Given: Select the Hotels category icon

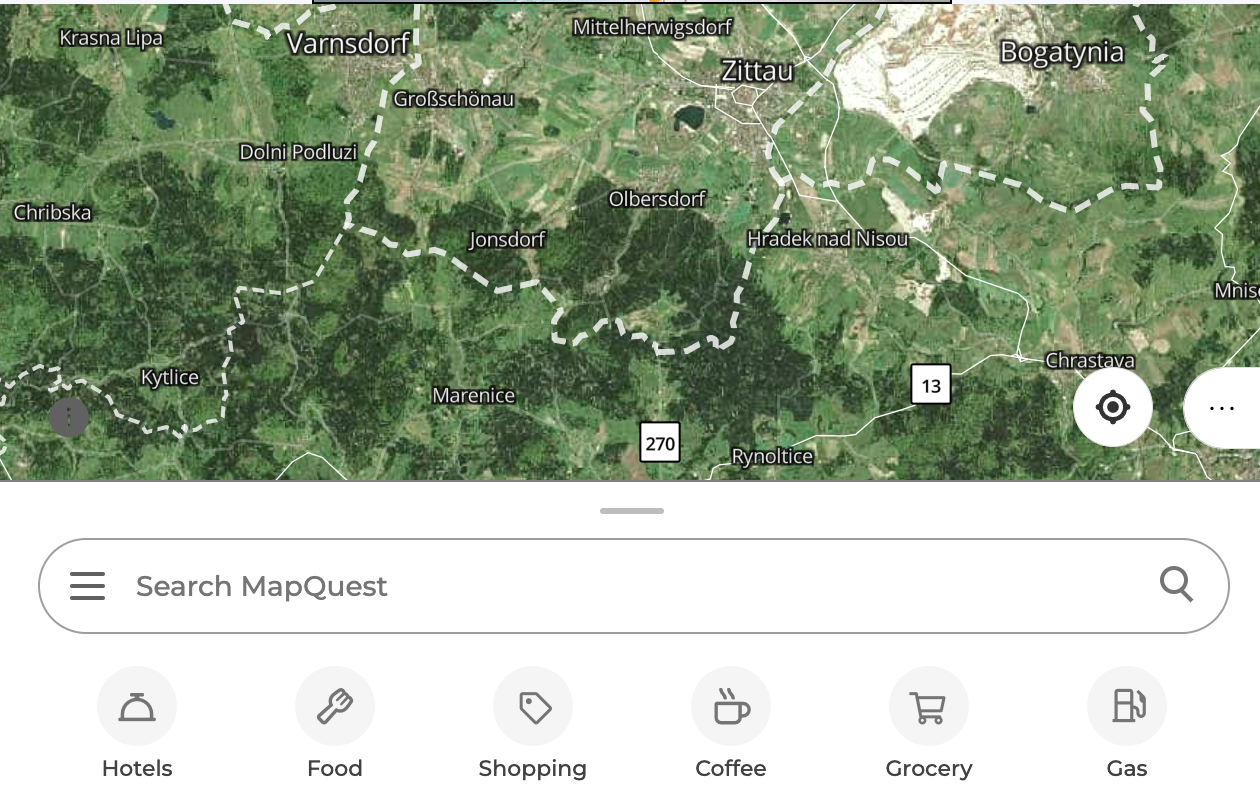Looking at the screenshot, I should click(137, 707).
